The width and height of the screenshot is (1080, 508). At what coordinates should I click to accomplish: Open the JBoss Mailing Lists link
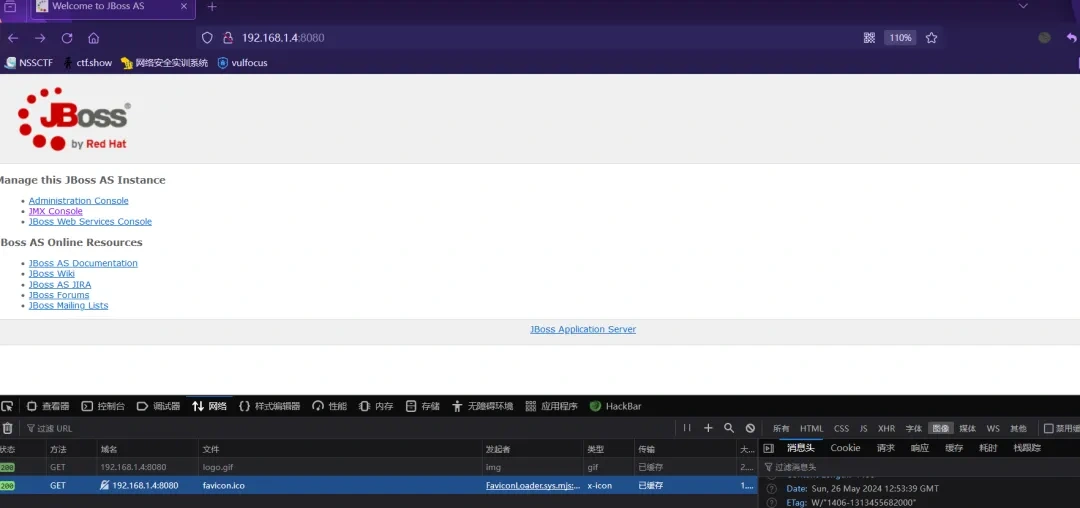tap(68, 305)
